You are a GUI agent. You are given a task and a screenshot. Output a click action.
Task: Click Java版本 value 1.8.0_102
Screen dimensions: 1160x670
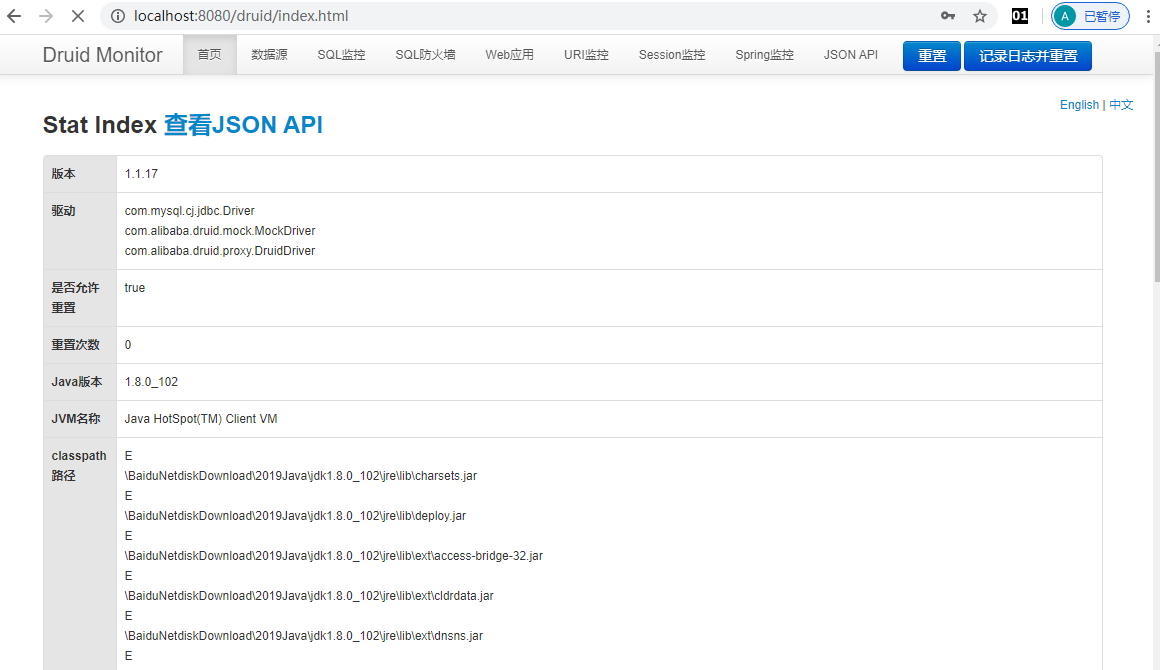point(151,382)
